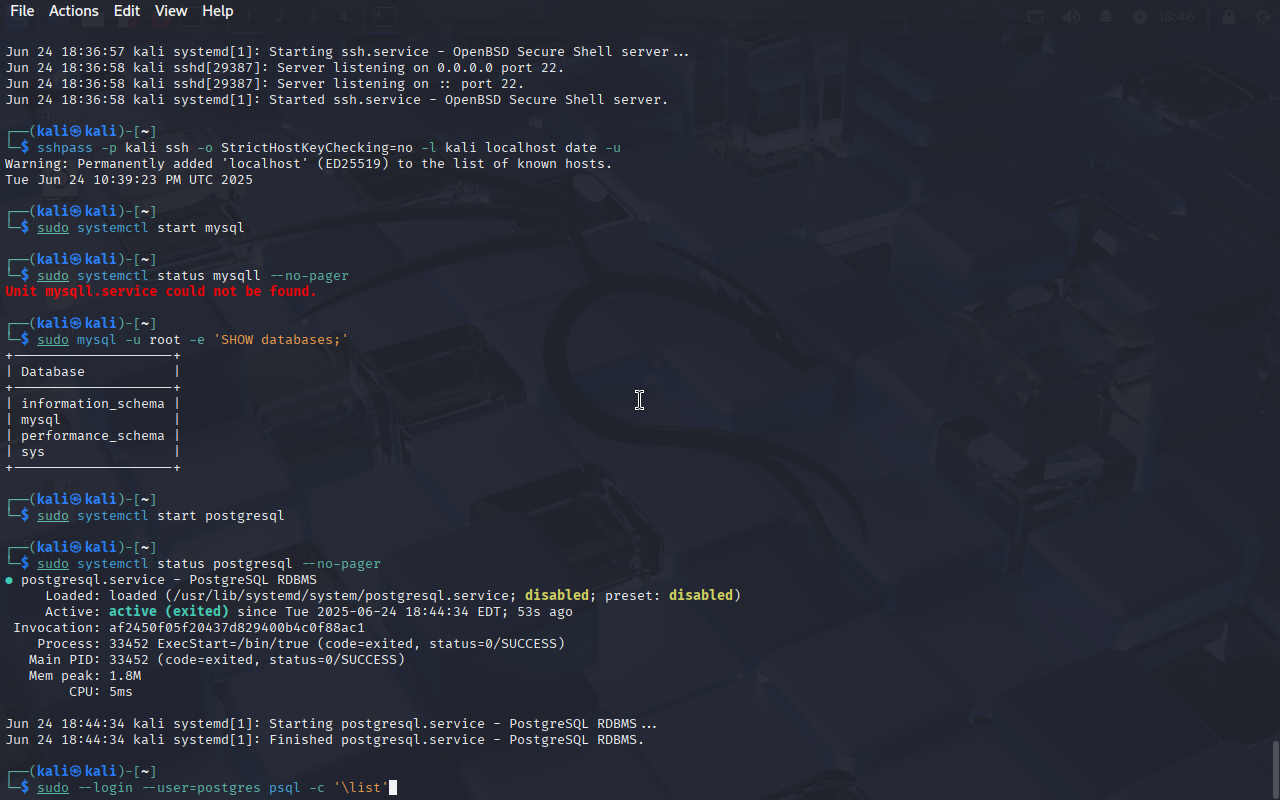Click the 'information_schema' database row

[x=92, y=403]
